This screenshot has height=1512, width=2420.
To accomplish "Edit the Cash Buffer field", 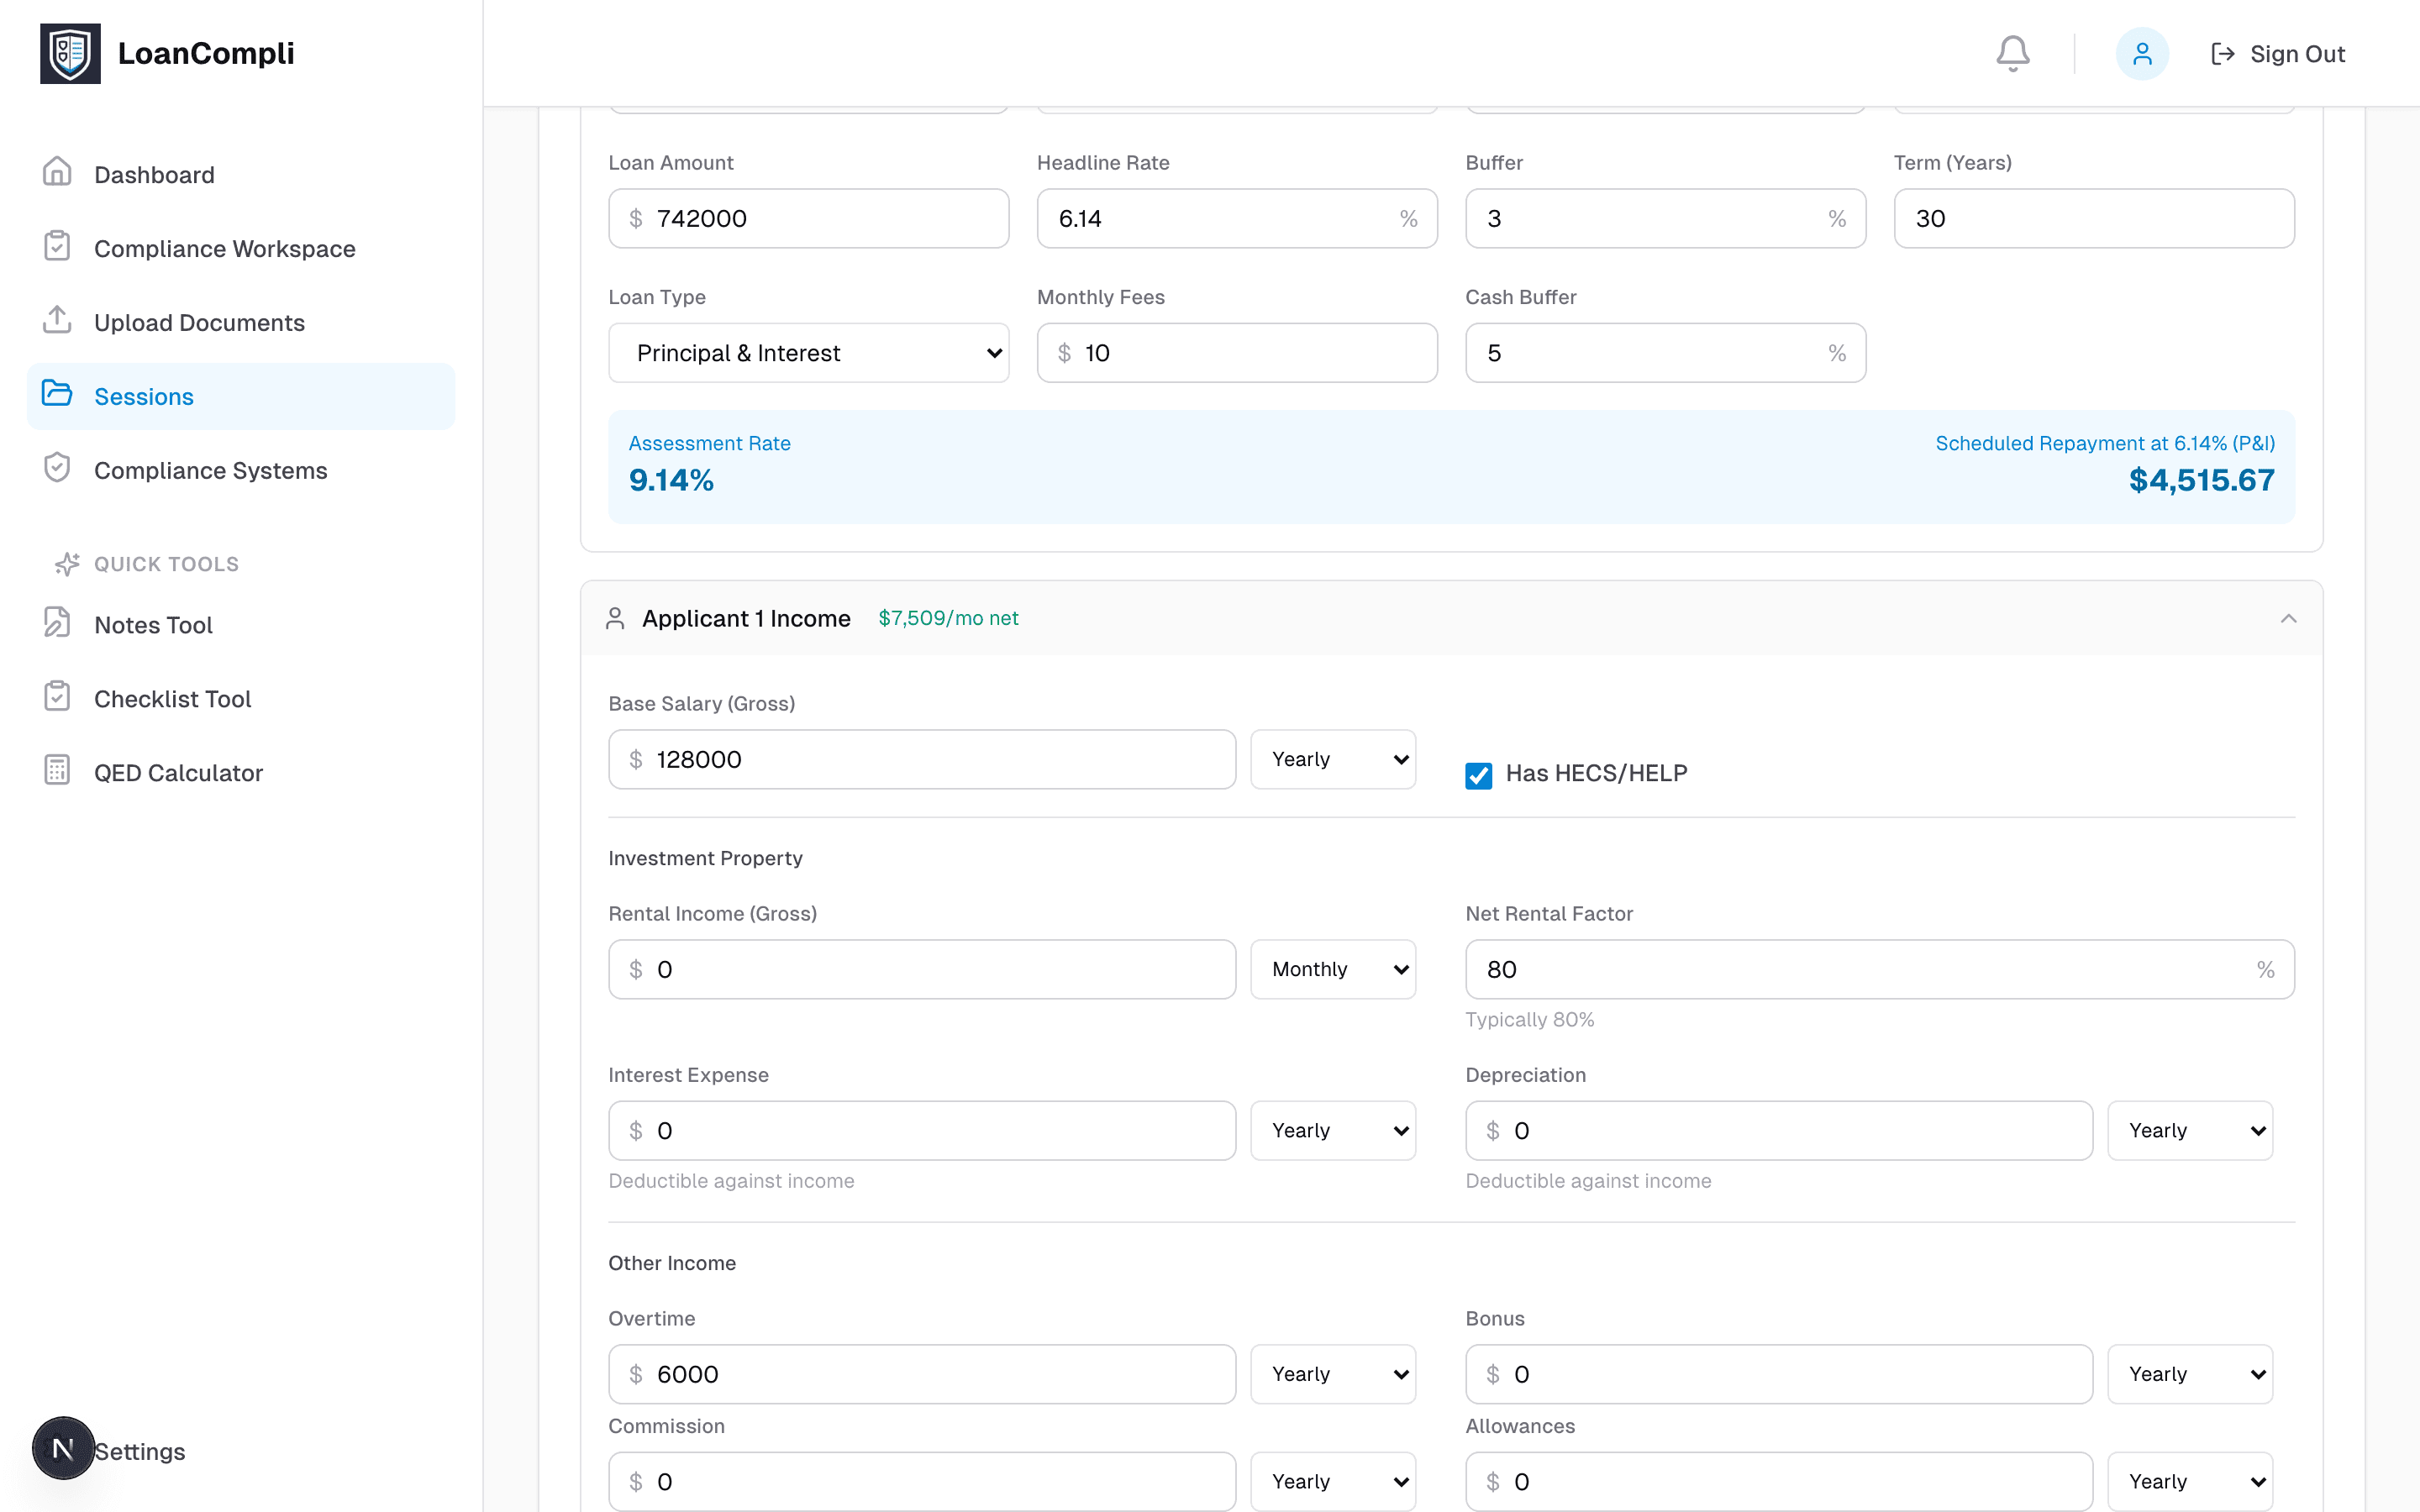I will point(1665,353).
